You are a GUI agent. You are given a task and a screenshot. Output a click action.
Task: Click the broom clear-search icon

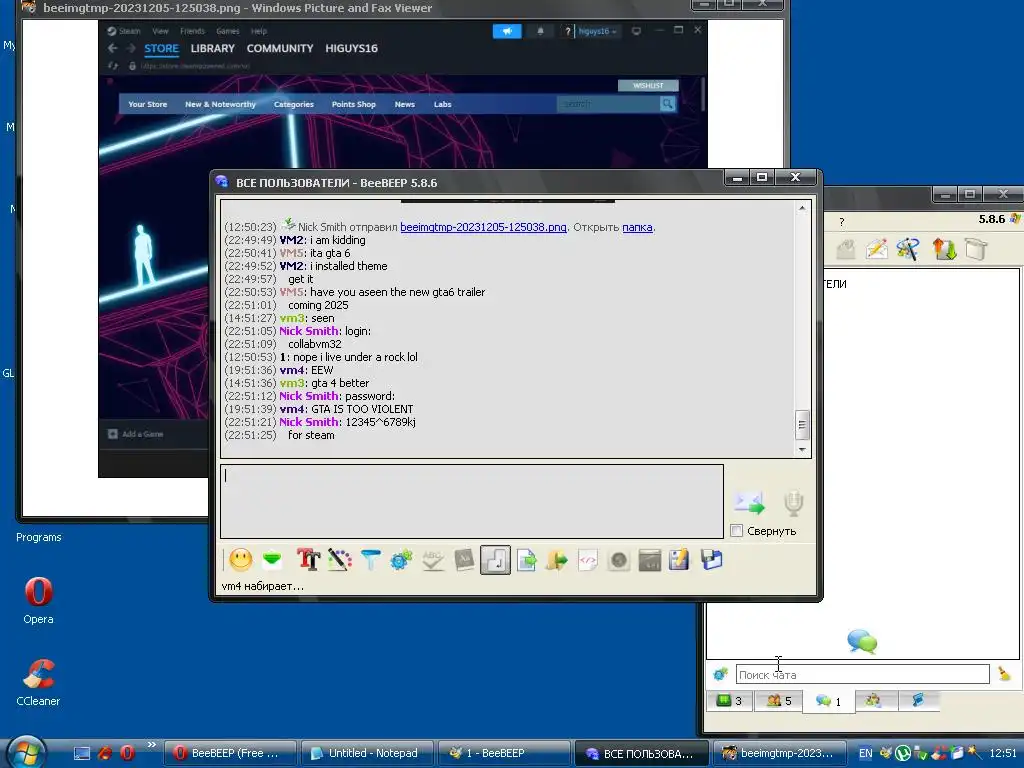coord(1004,673)
